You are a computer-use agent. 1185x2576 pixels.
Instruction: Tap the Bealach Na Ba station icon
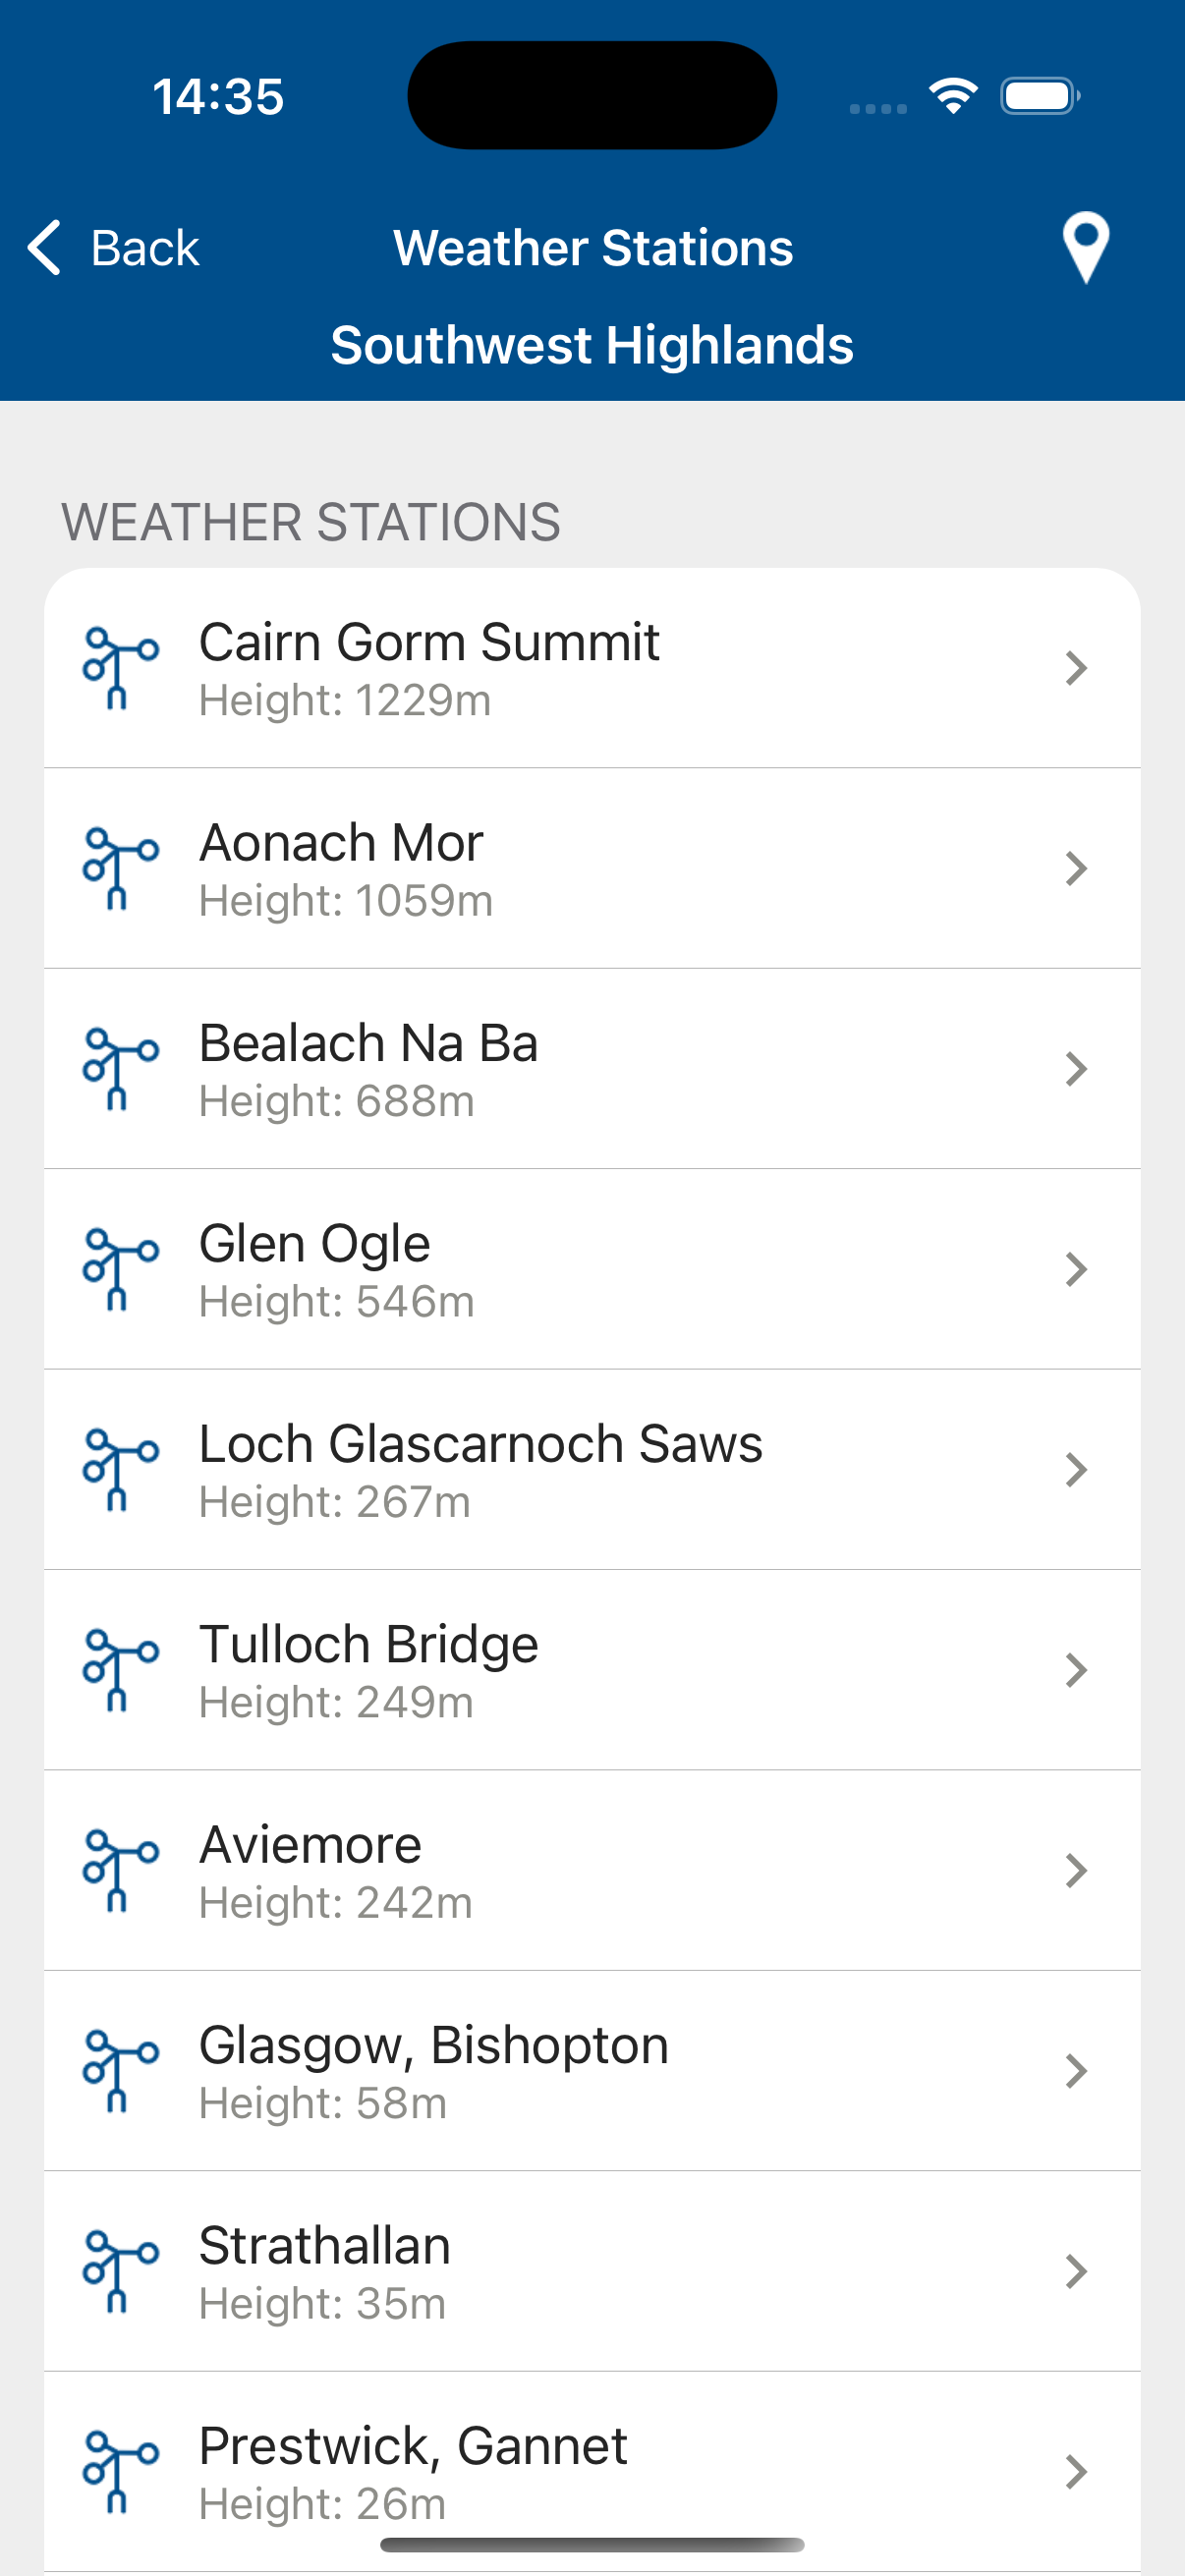(x=120, y=1068)
